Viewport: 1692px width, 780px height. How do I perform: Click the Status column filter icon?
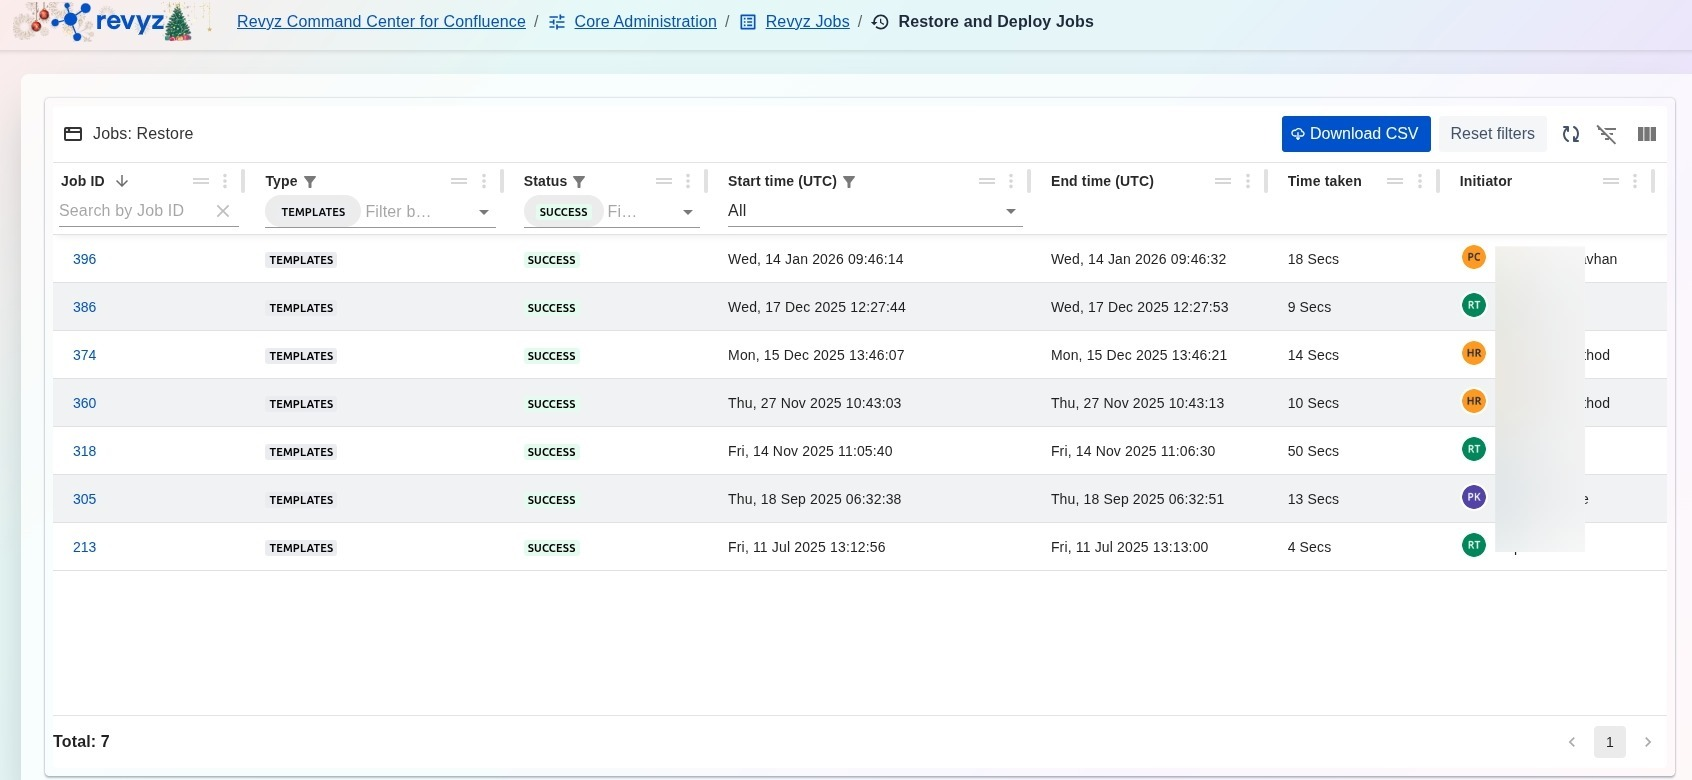(579, 182)
